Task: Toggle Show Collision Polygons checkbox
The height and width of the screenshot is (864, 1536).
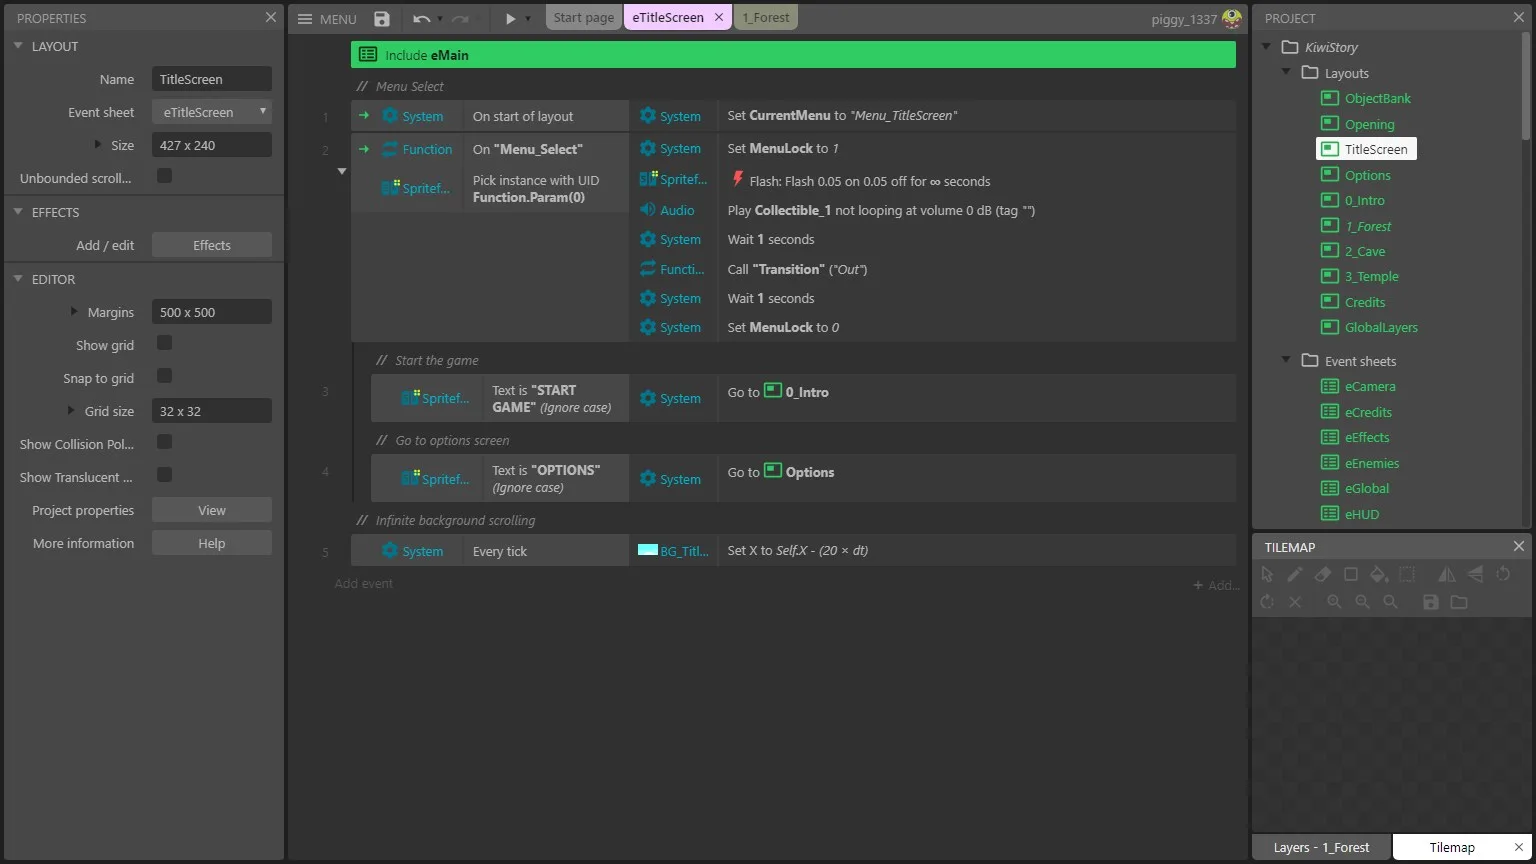Action: coord(165,442)
